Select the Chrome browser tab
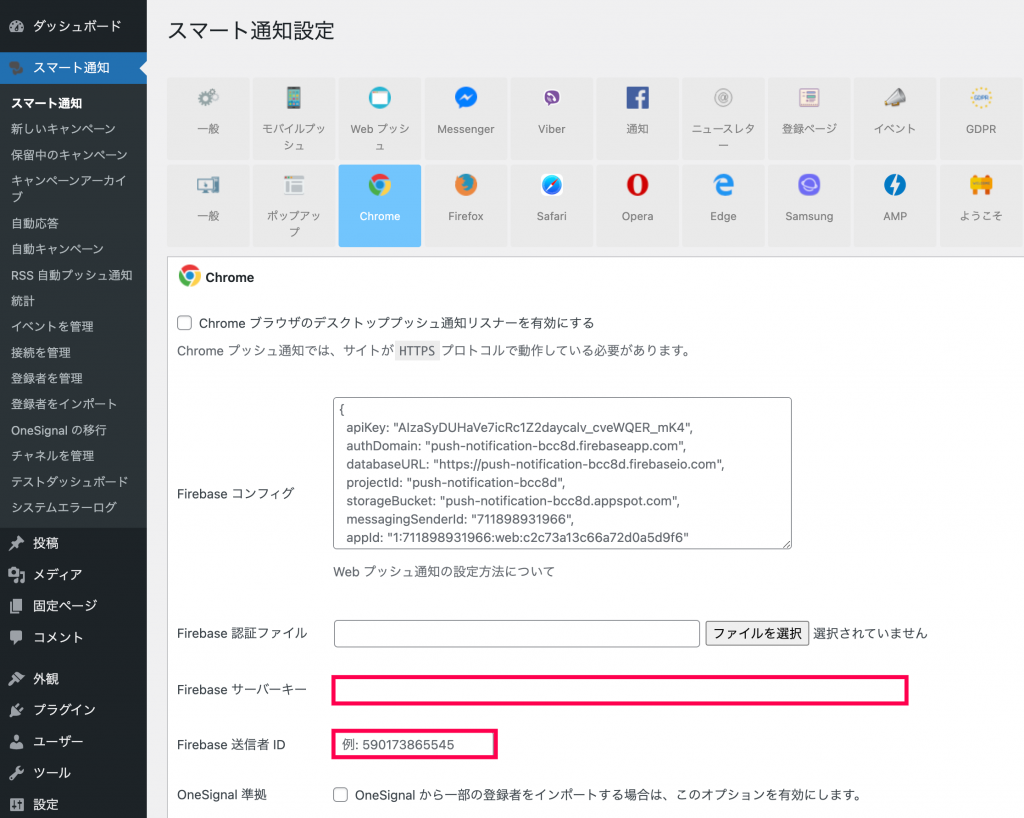 pyautogui.click(x=379, y=206)
